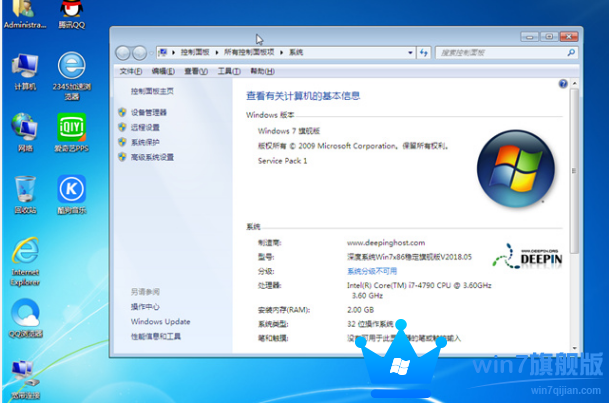Click the shield icon beside 远程设置

pyautogui.click(x=122, y=127)
